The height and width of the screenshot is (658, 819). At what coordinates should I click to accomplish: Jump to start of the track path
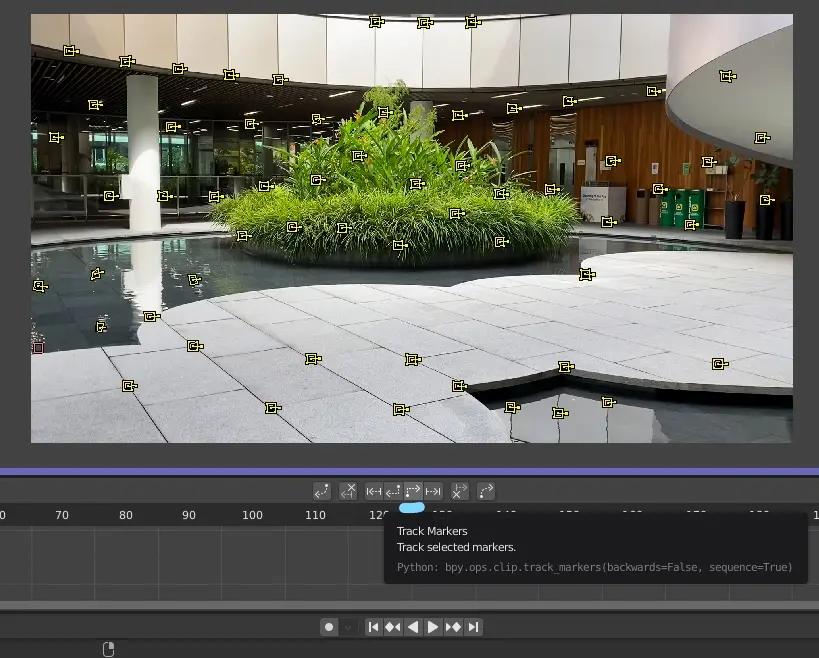click(376, 491)
